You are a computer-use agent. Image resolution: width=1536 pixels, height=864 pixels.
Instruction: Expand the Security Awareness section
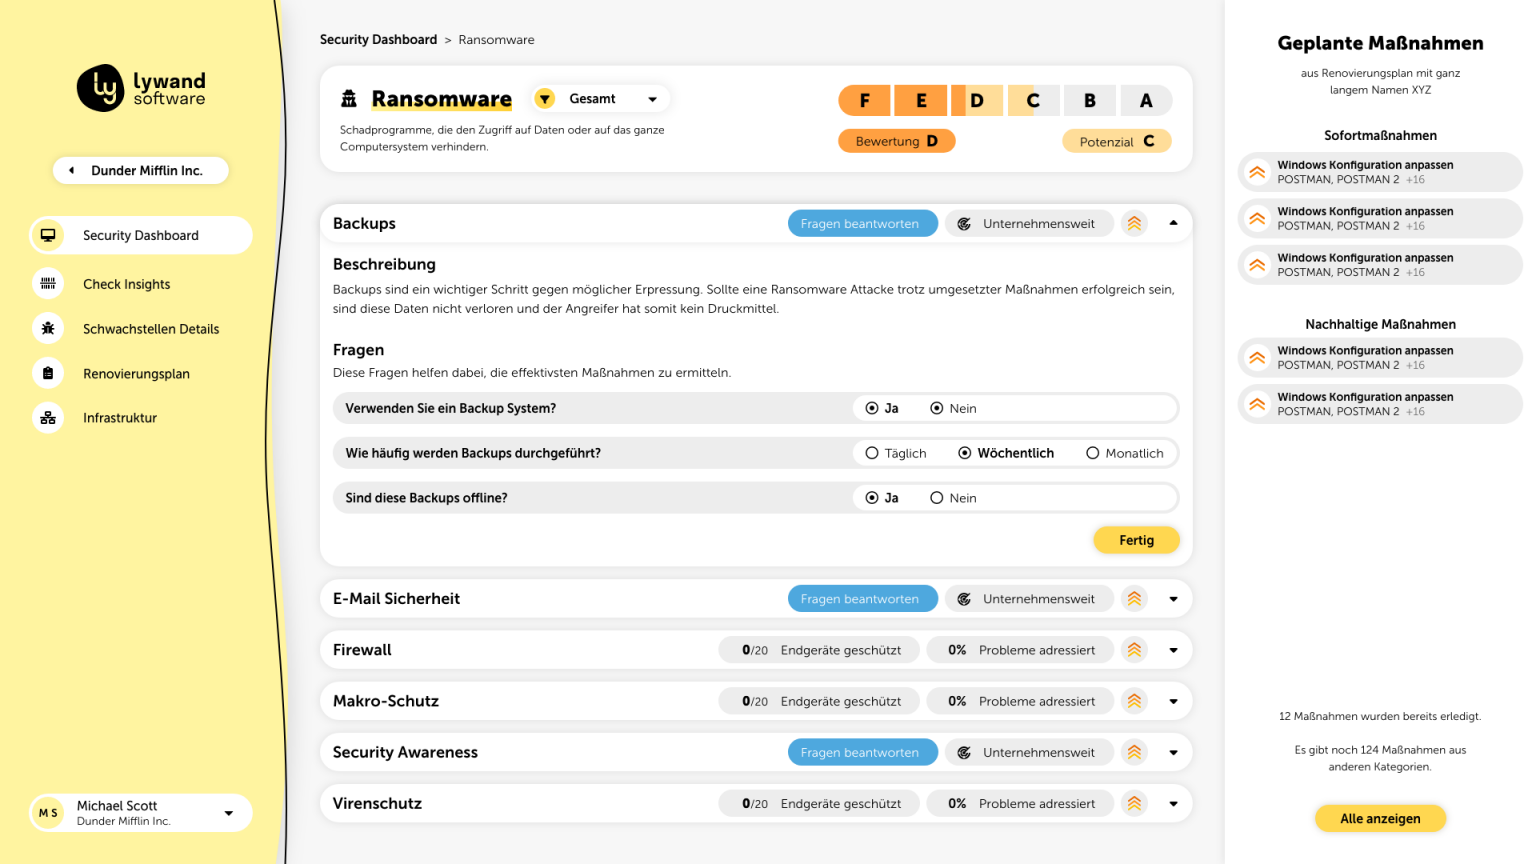coord(1173,752)
